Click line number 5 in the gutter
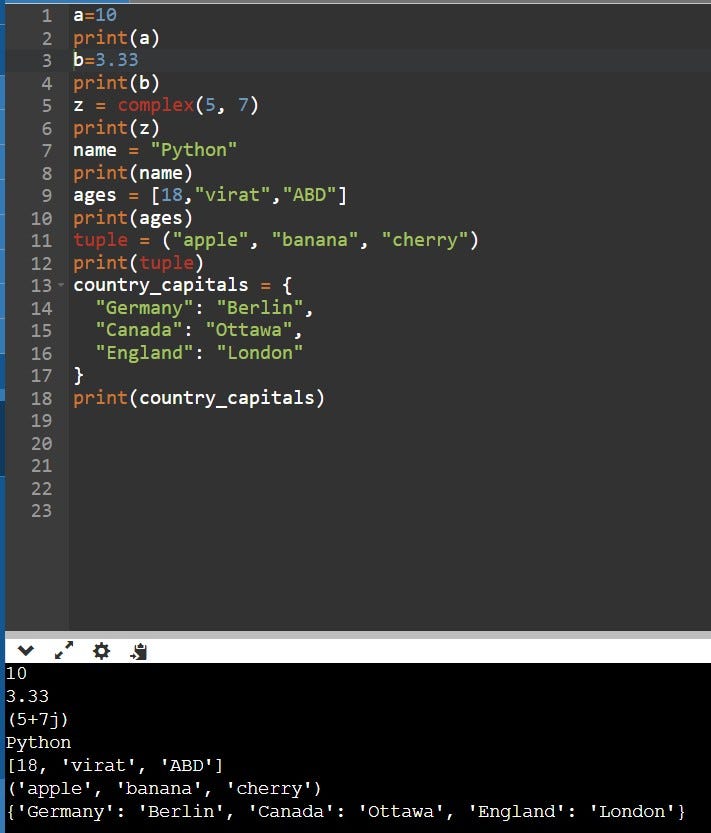Image resolution: width=711 pixels, height=833 pixels. coord(47,106)
